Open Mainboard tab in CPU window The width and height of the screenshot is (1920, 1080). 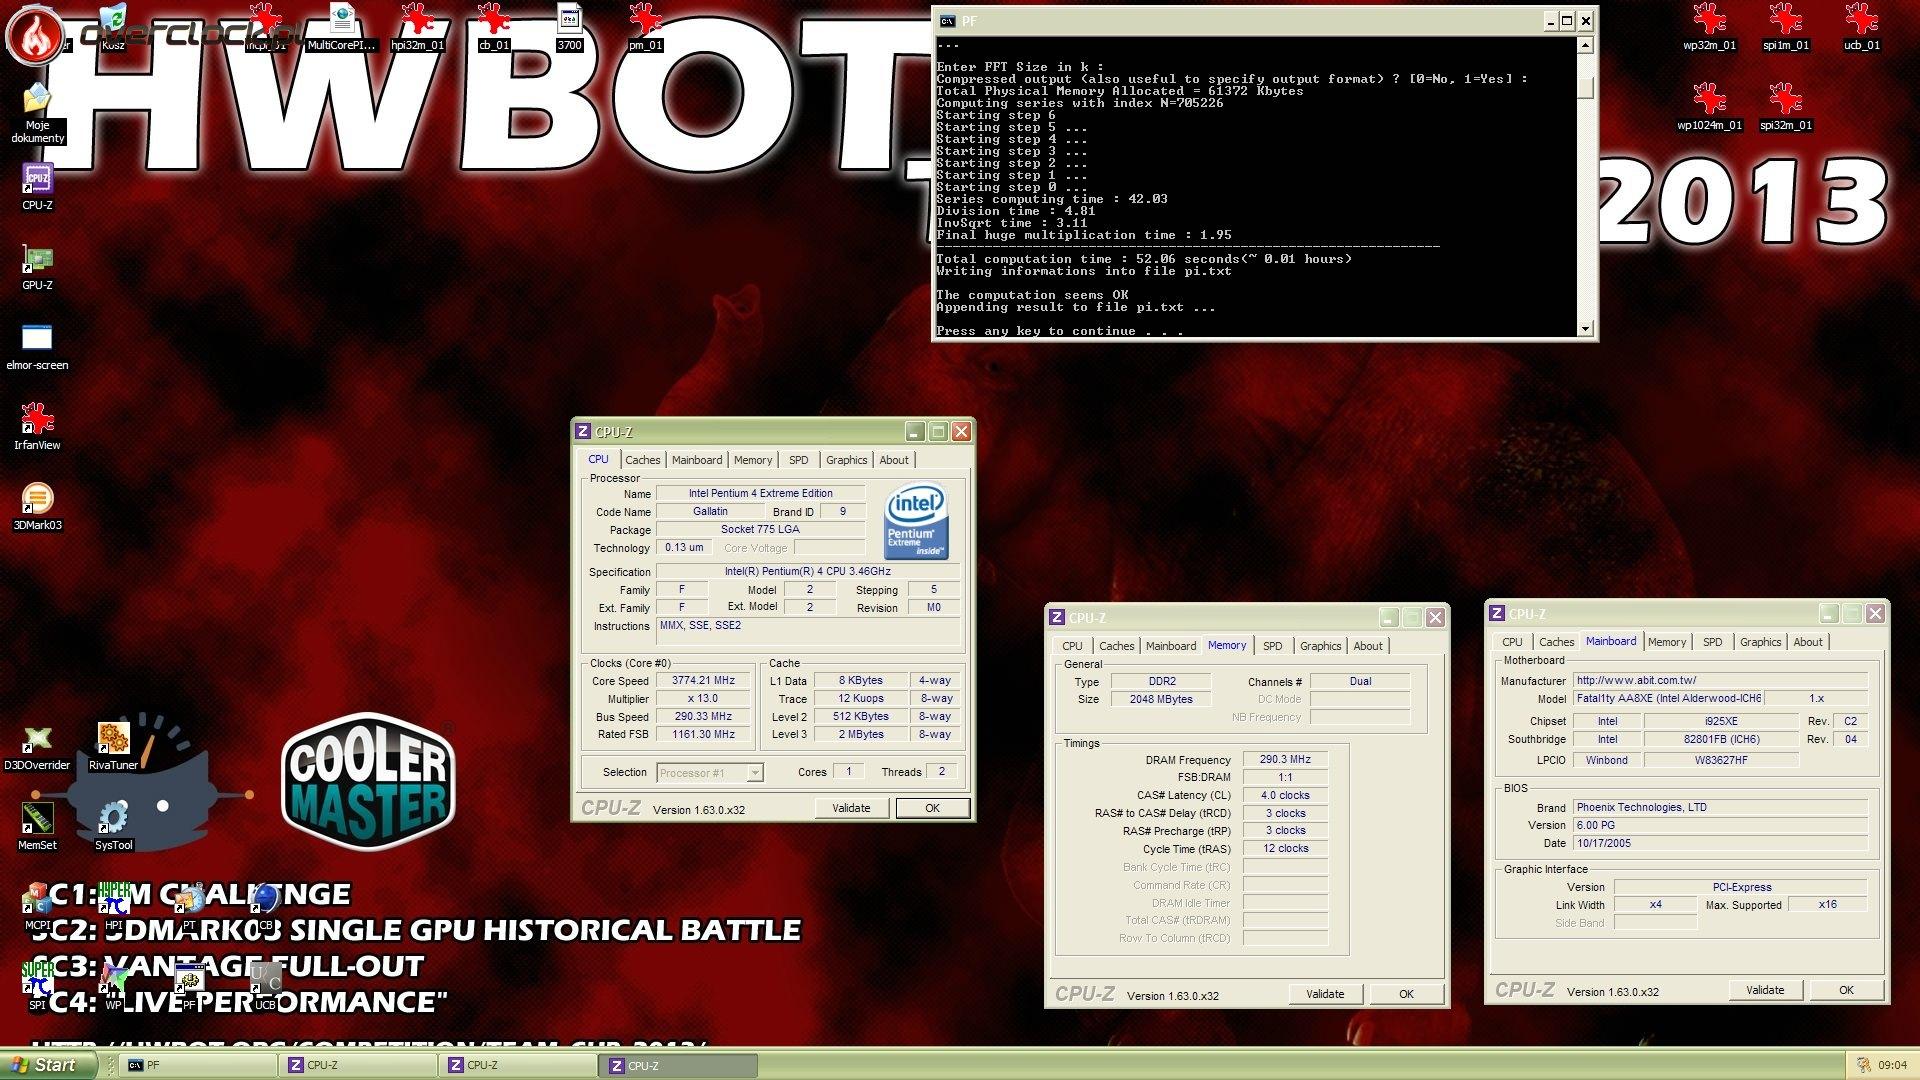(697, 460)
